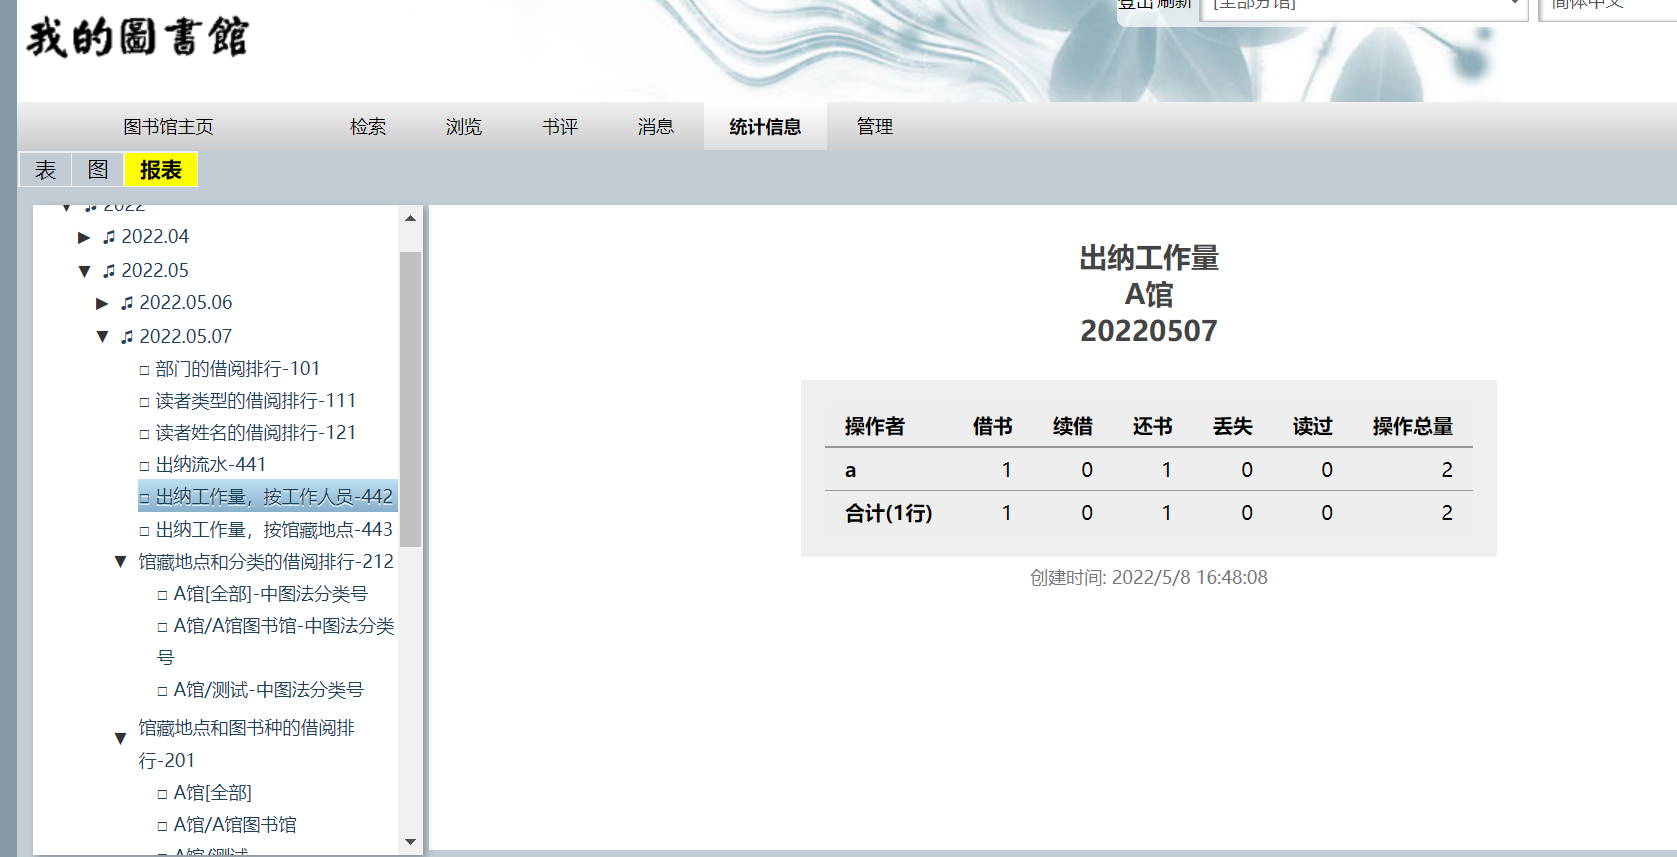Open the 管理 menu item

coord(875,127)
